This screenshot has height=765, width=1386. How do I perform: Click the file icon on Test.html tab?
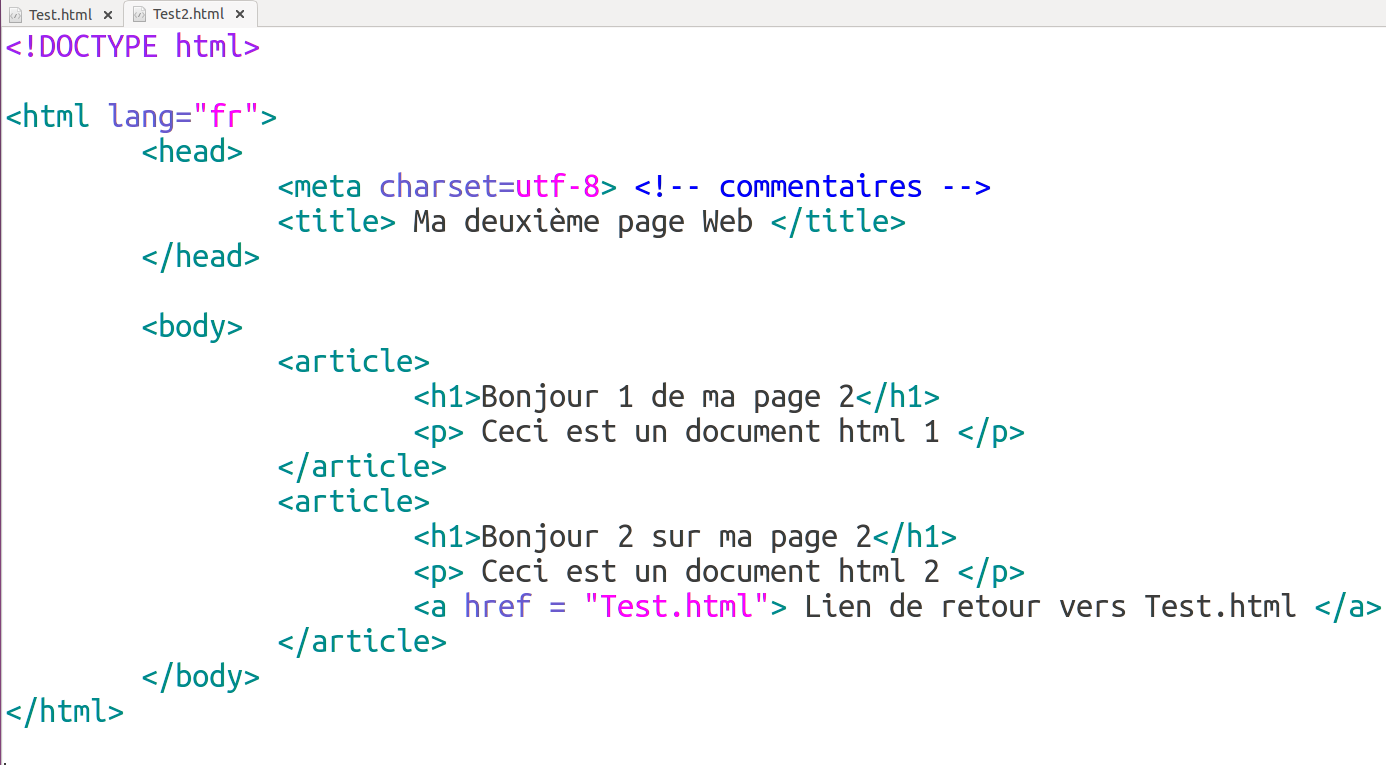coord(15,14)
